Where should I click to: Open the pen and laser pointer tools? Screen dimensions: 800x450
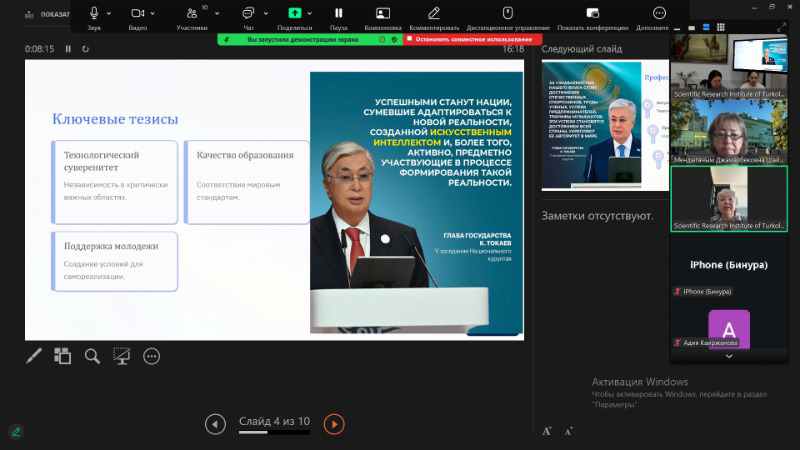click(34, 356)
